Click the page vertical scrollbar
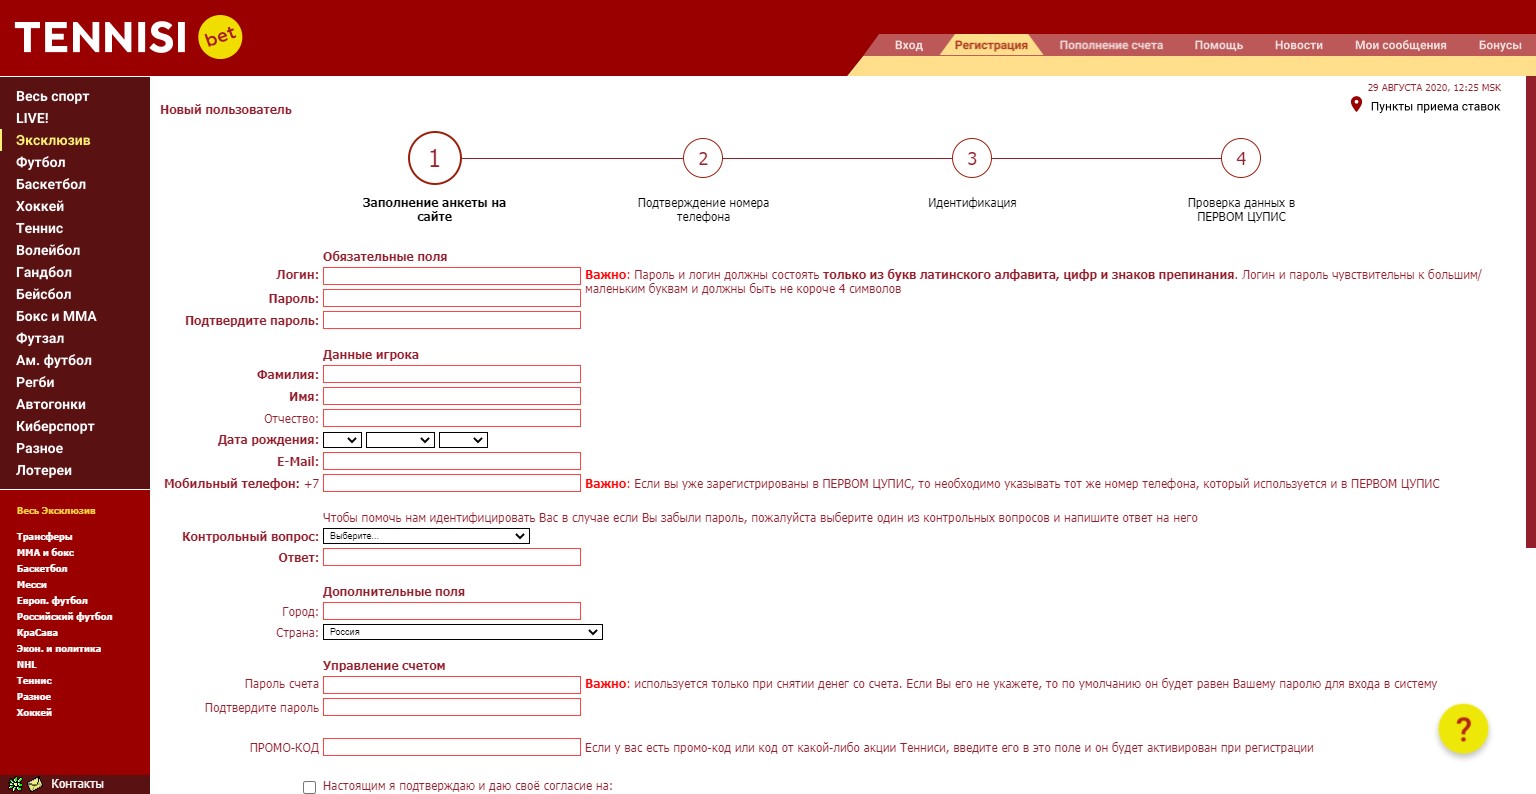 [x=1531, y=312]
